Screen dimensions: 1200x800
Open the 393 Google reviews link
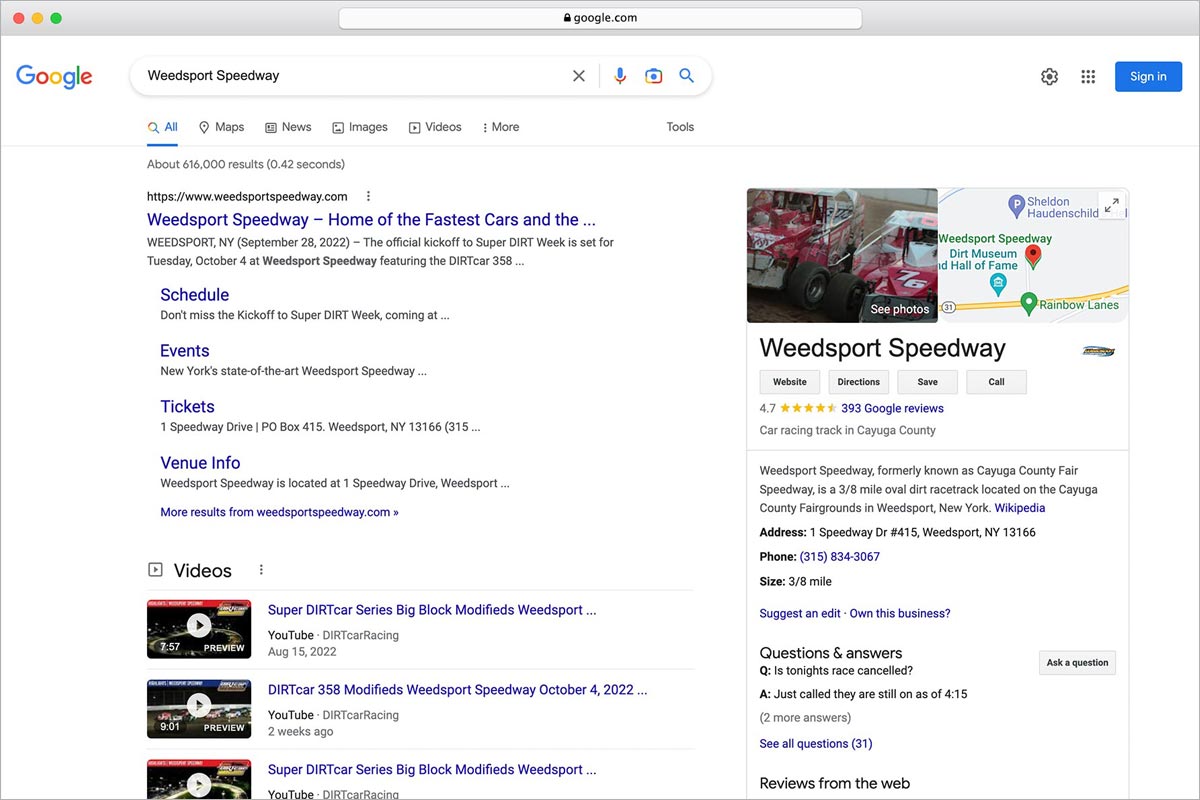[892, 408]
